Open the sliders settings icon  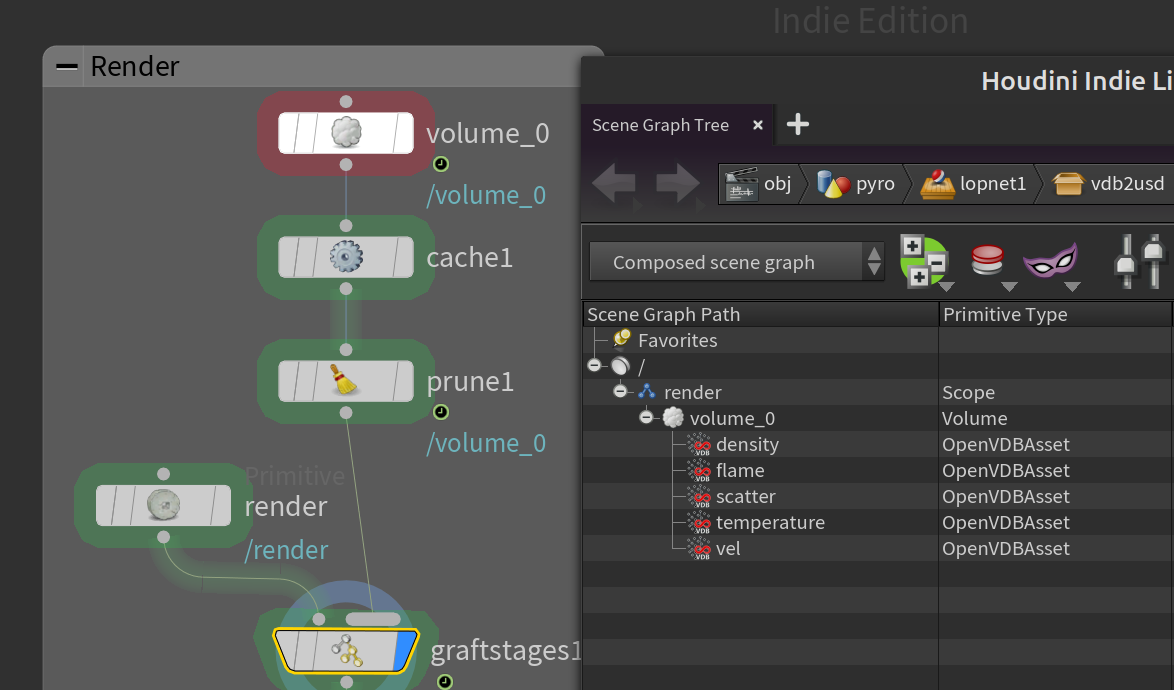tap(1139, 261)
